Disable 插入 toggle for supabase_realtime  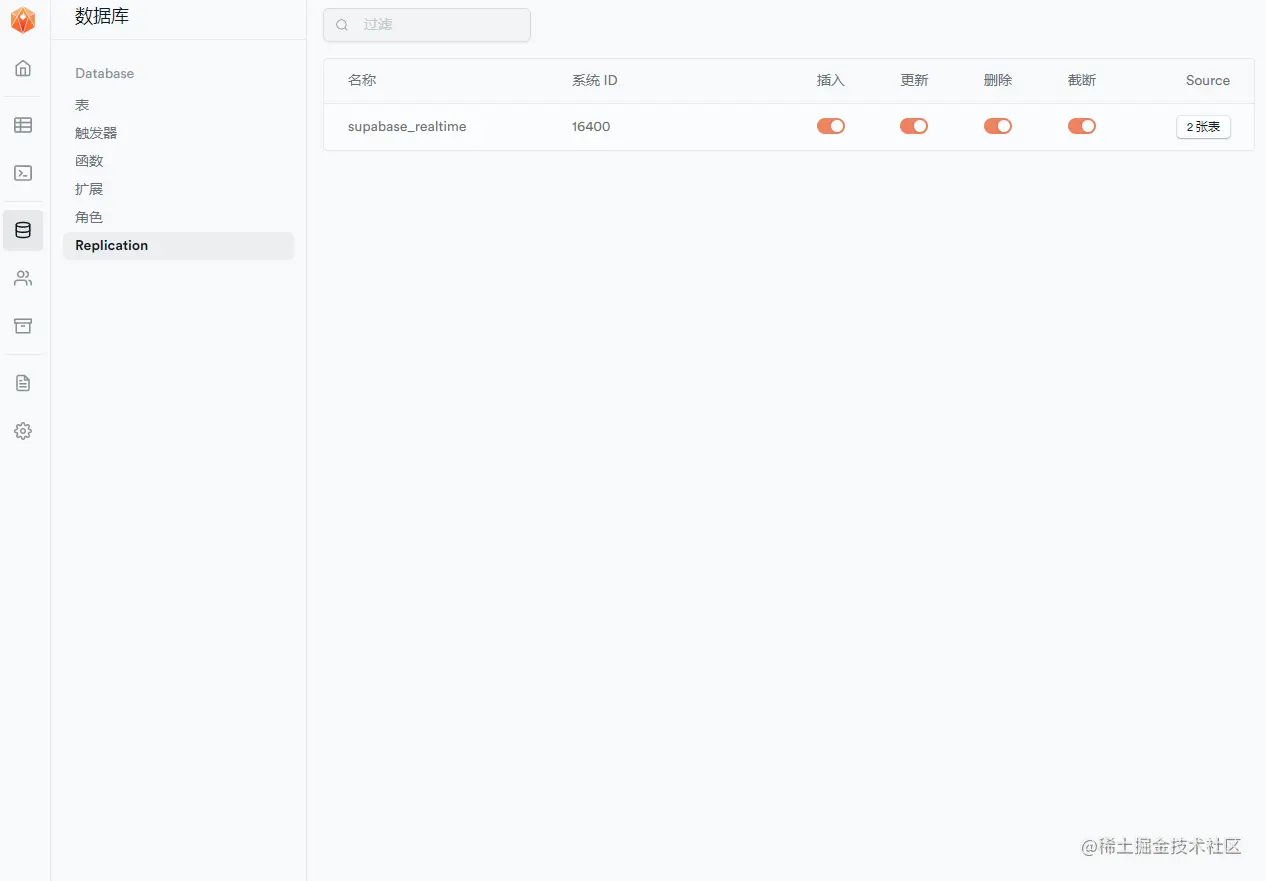[x=831, y=126]
